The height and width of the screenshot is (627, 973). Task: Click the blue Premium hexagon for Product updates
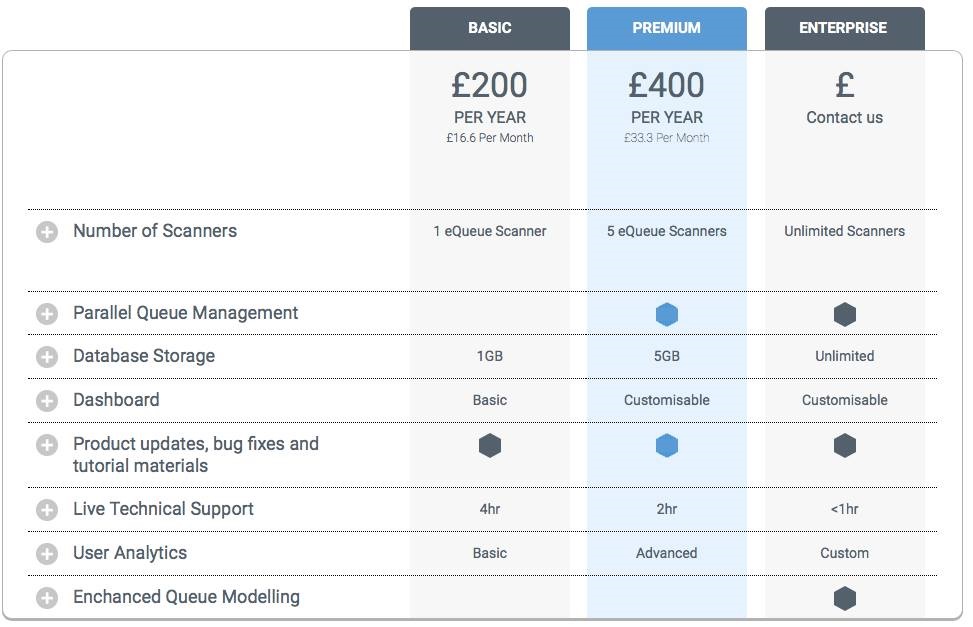tap(666, 445)
